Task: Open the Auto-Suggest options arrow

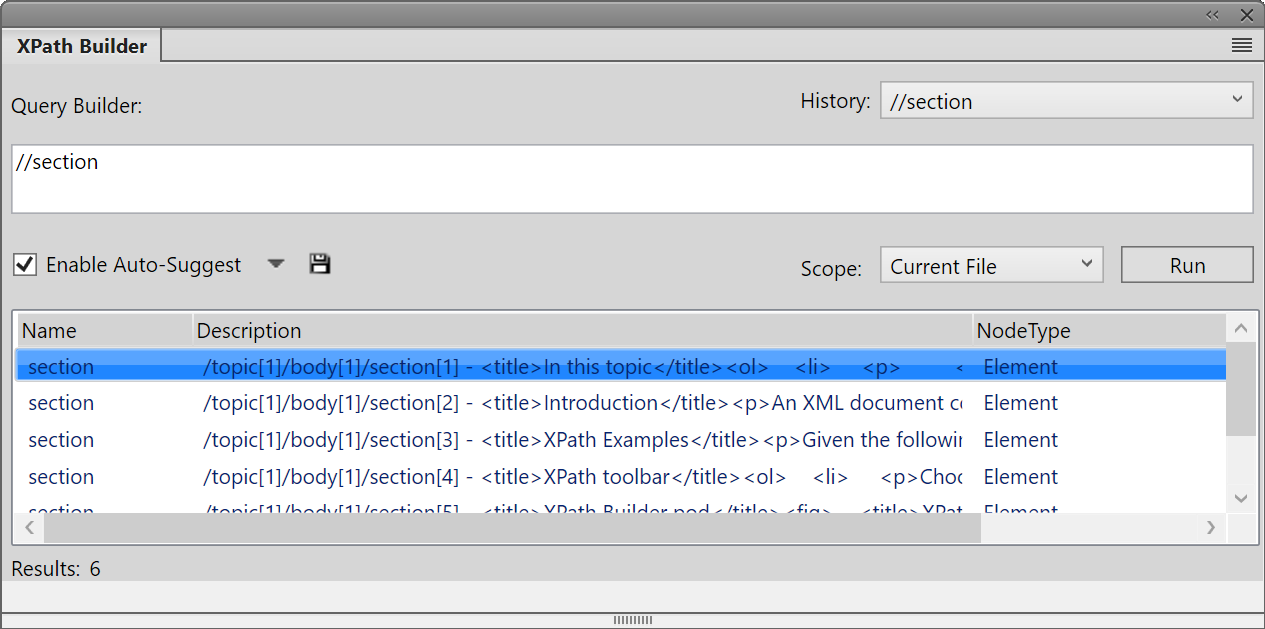Action: point(275,263)
